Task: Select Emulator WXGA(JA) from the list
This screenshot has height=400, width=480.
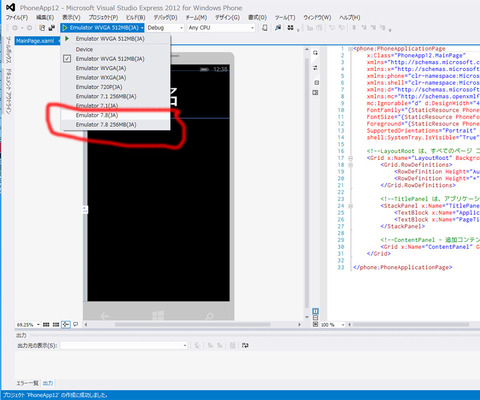Action: coord(115,77)
